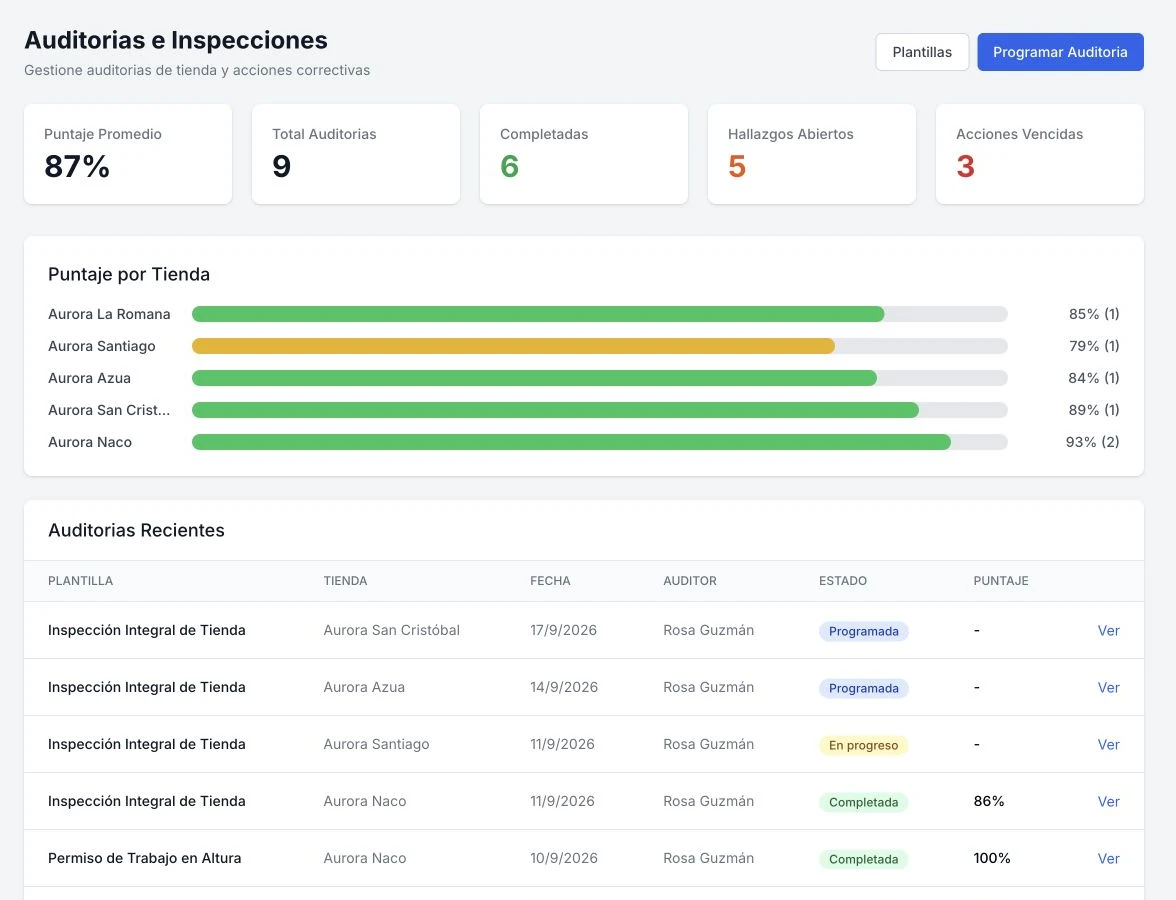Click Programada badge for Aurora Azua
The image size is (1176, 900).
[863, 688]
